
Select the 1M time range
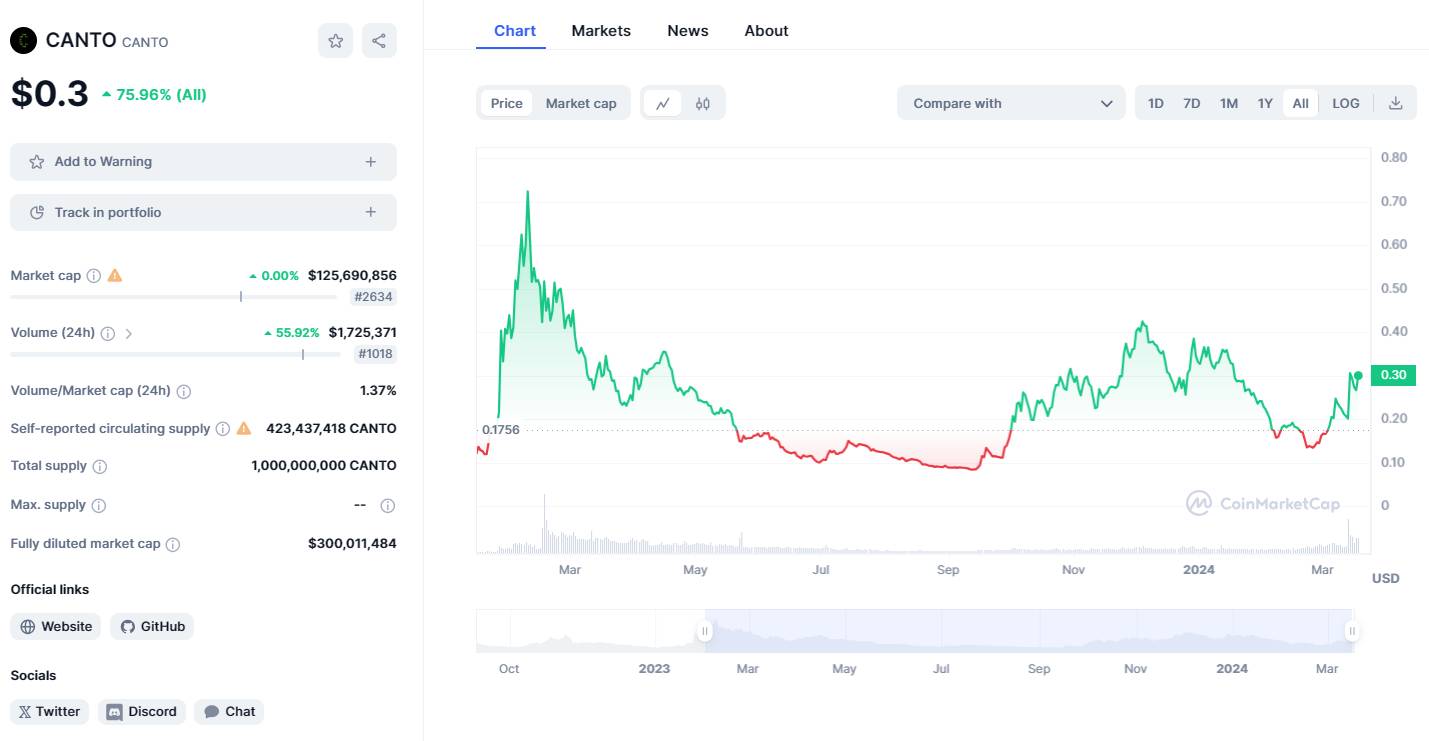coord(1229,103)
